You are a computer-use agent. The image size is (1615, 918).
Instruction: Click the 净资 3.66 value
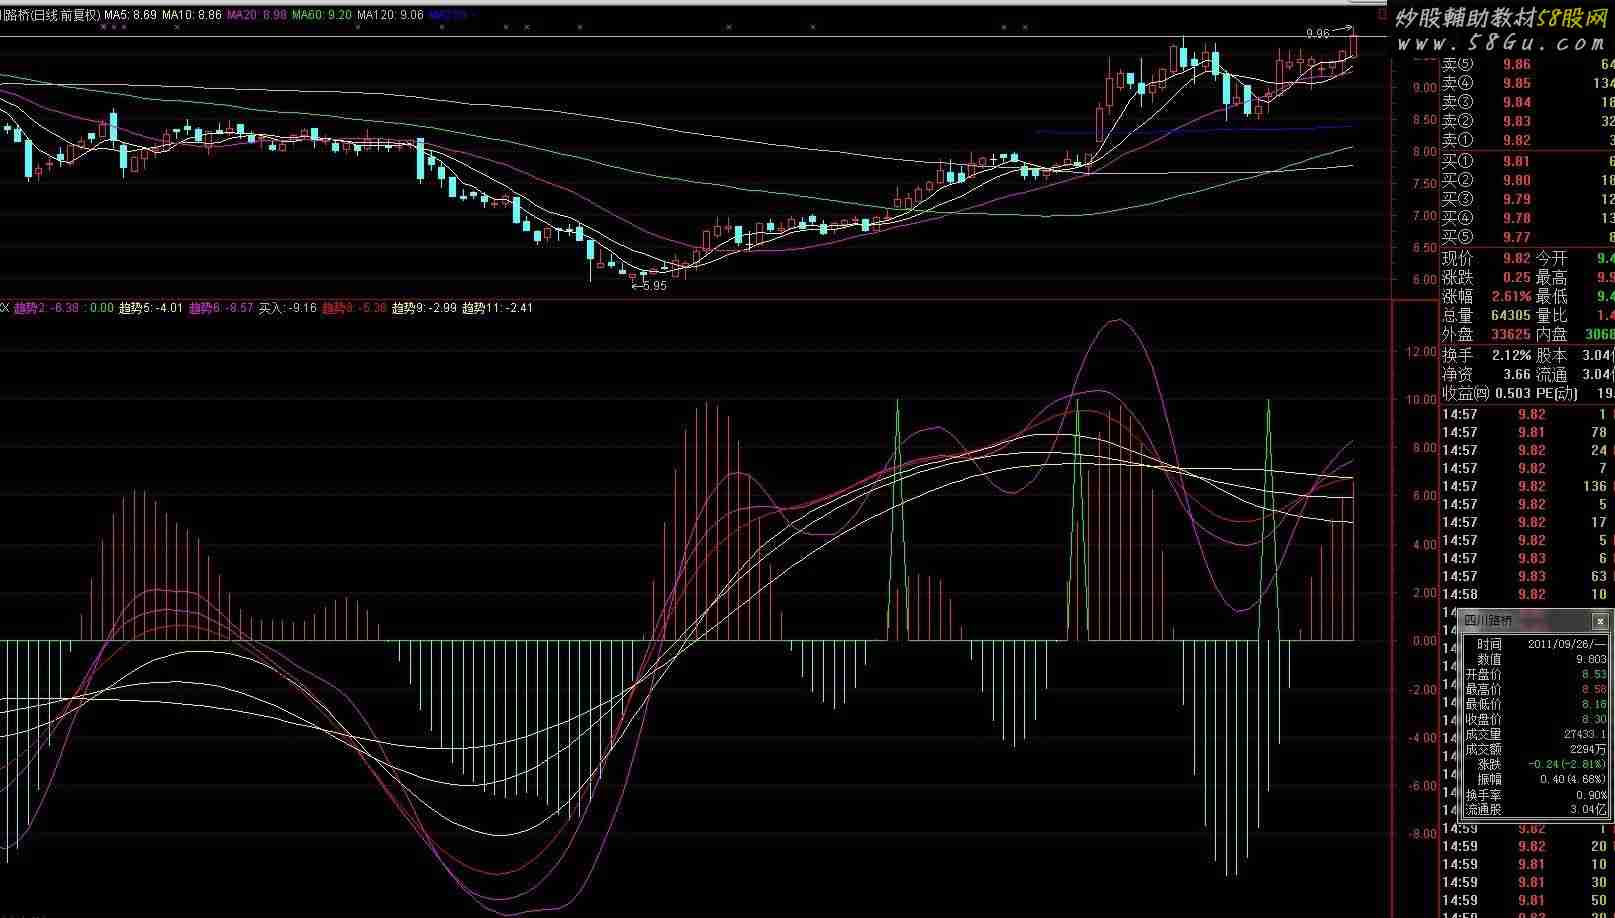[x=1517, y=374]
